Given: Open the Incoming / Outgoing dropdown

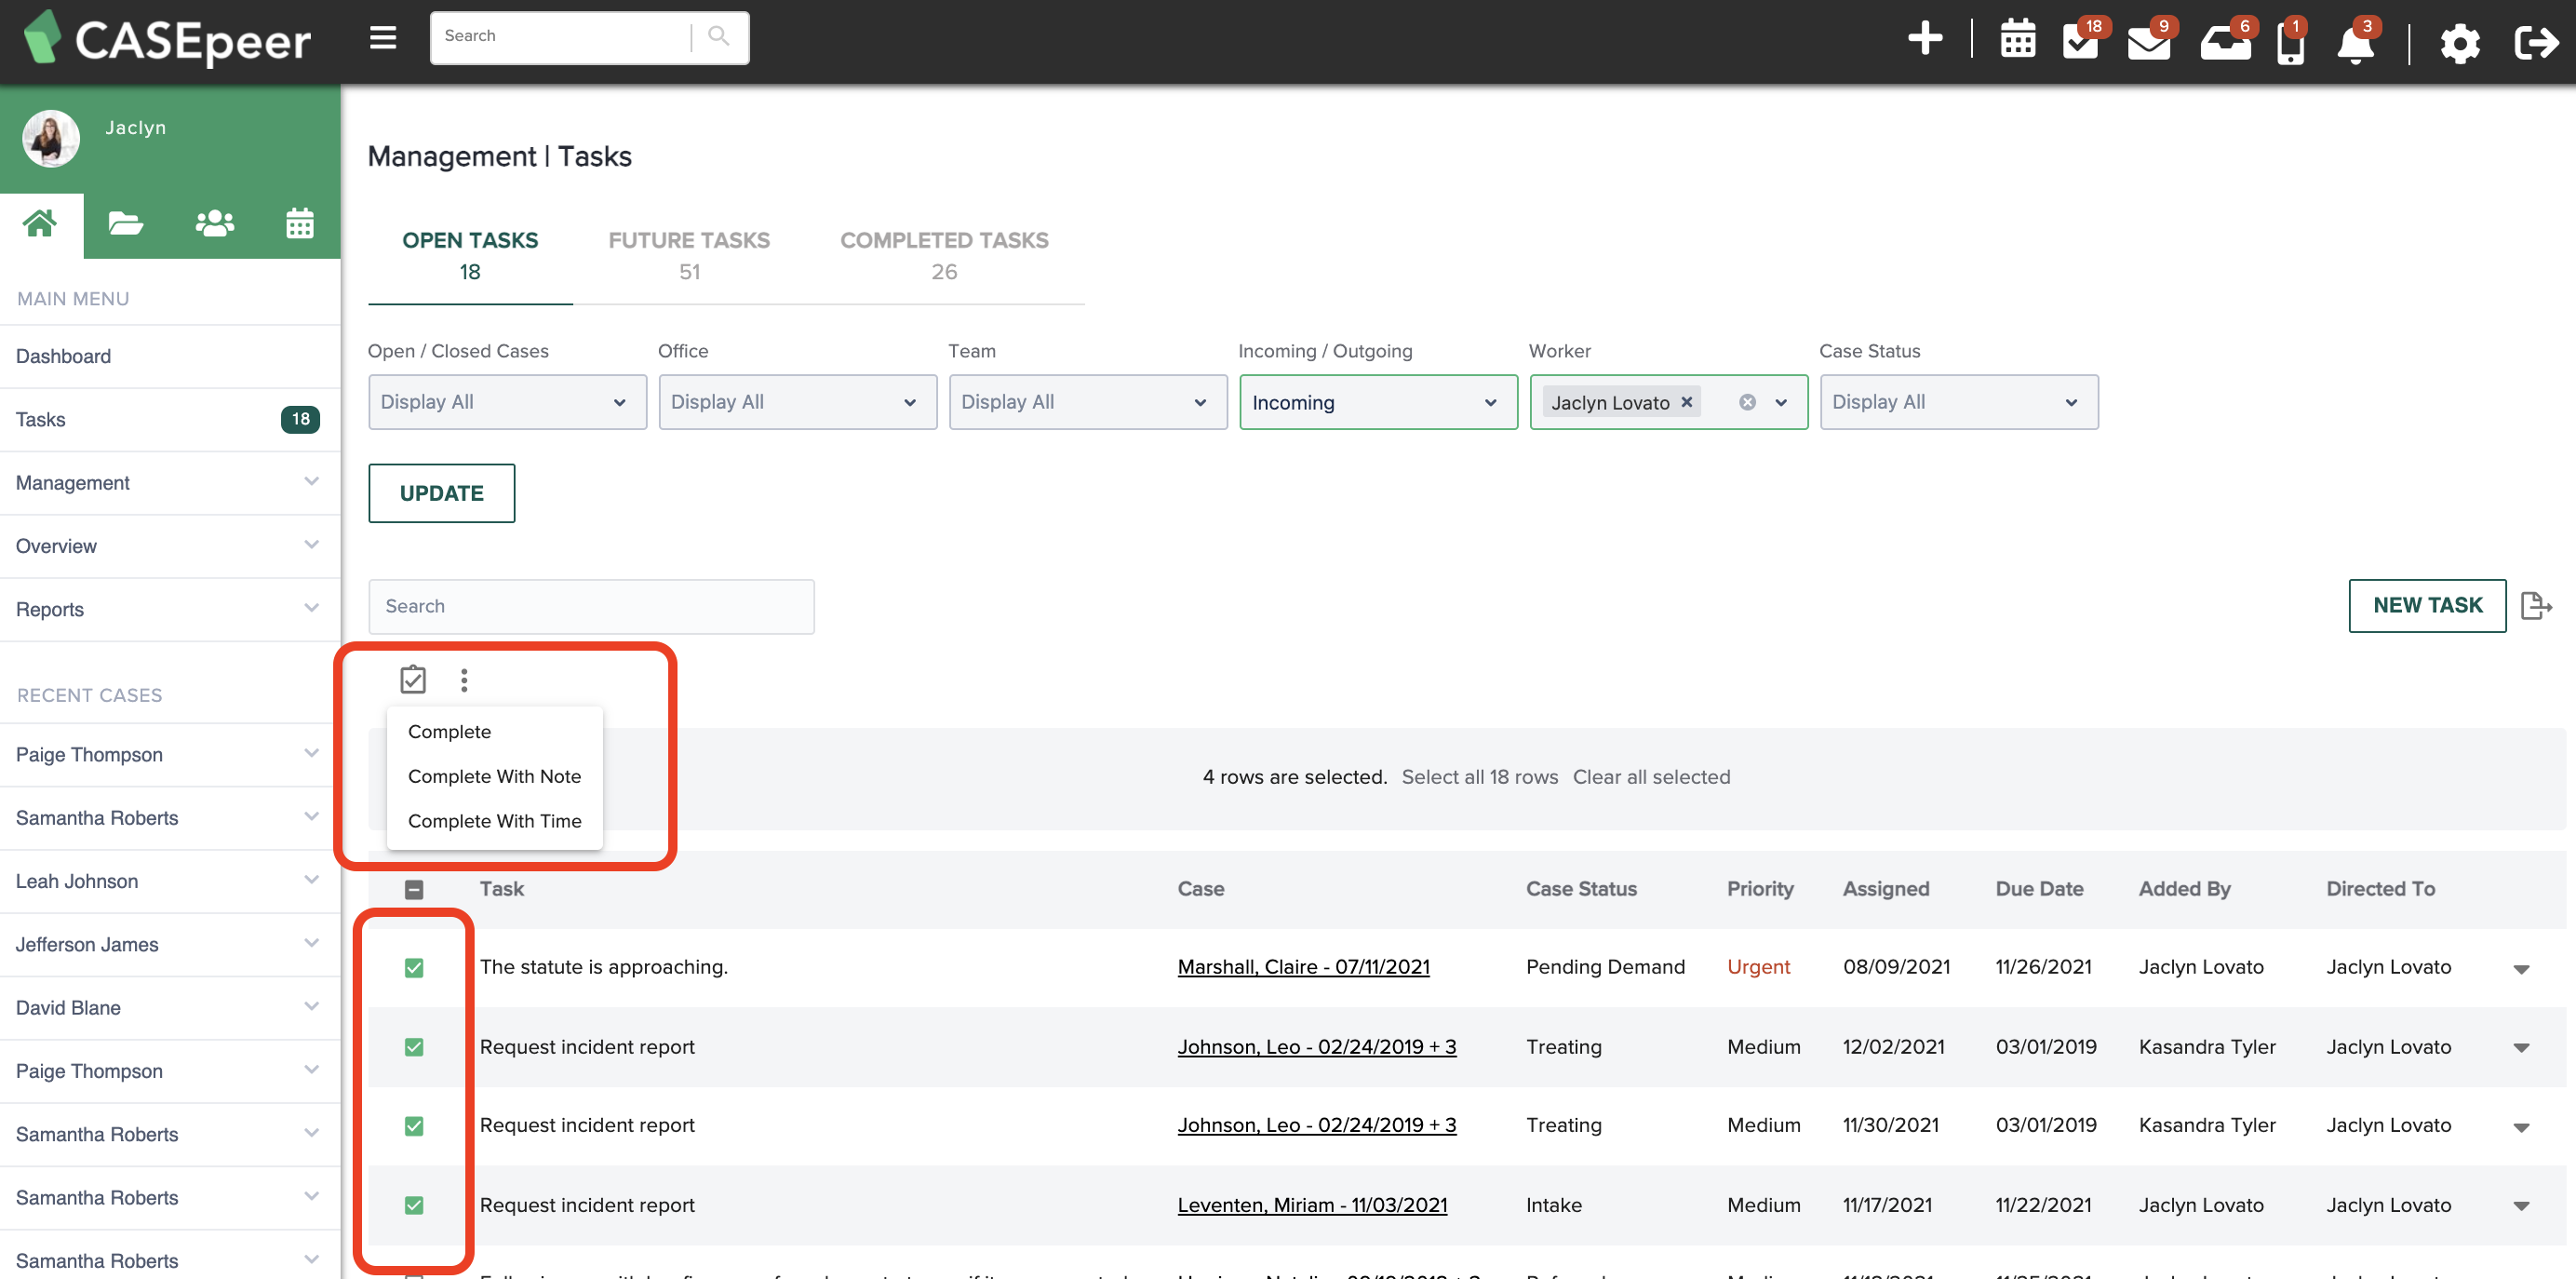Looking at the screenshot, I should tap(1377, 402).
